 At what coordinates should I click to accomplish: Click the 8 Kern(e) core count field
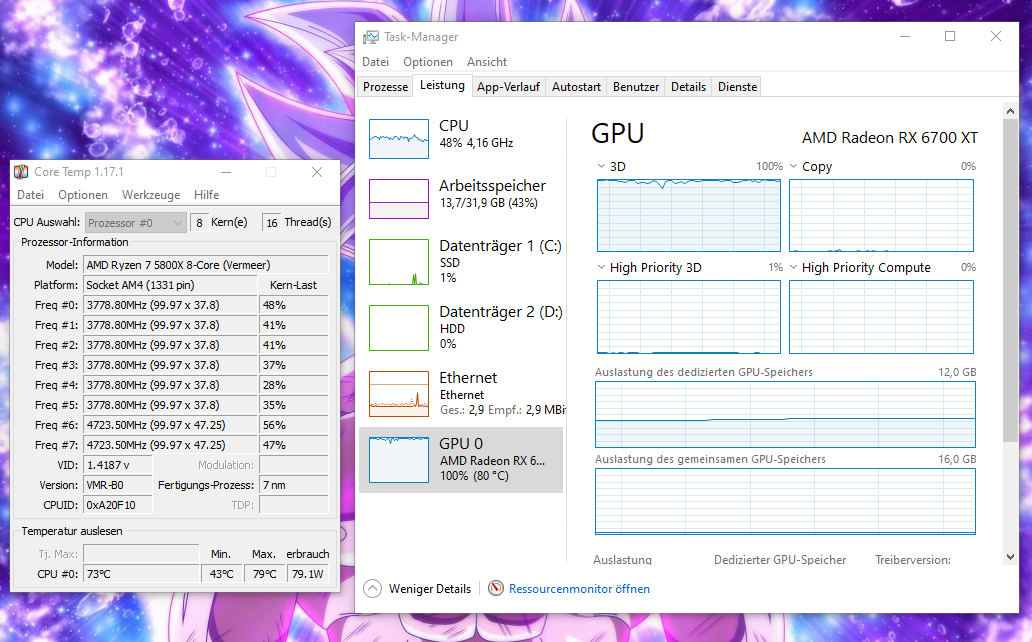[199, 223]
